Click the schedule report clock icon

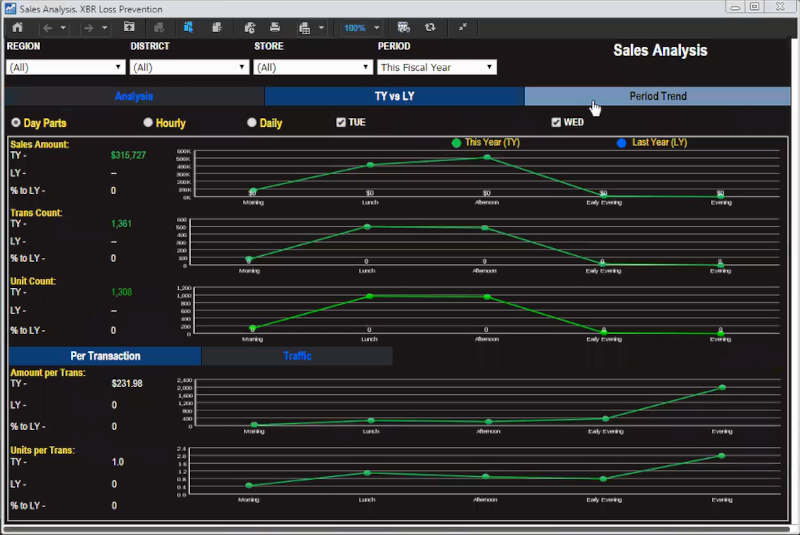click(x=249, y=28)
